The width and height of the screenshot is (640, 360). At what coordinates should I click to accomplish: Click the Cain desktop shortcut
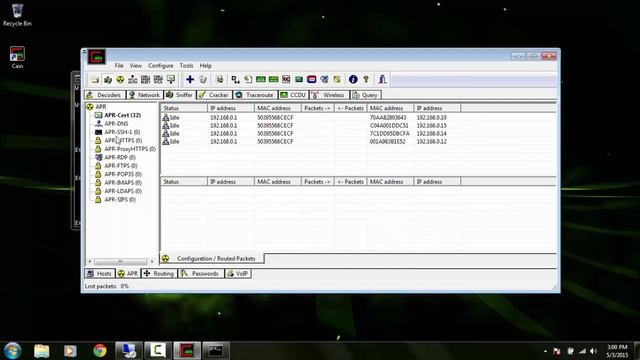coord(17,57)
